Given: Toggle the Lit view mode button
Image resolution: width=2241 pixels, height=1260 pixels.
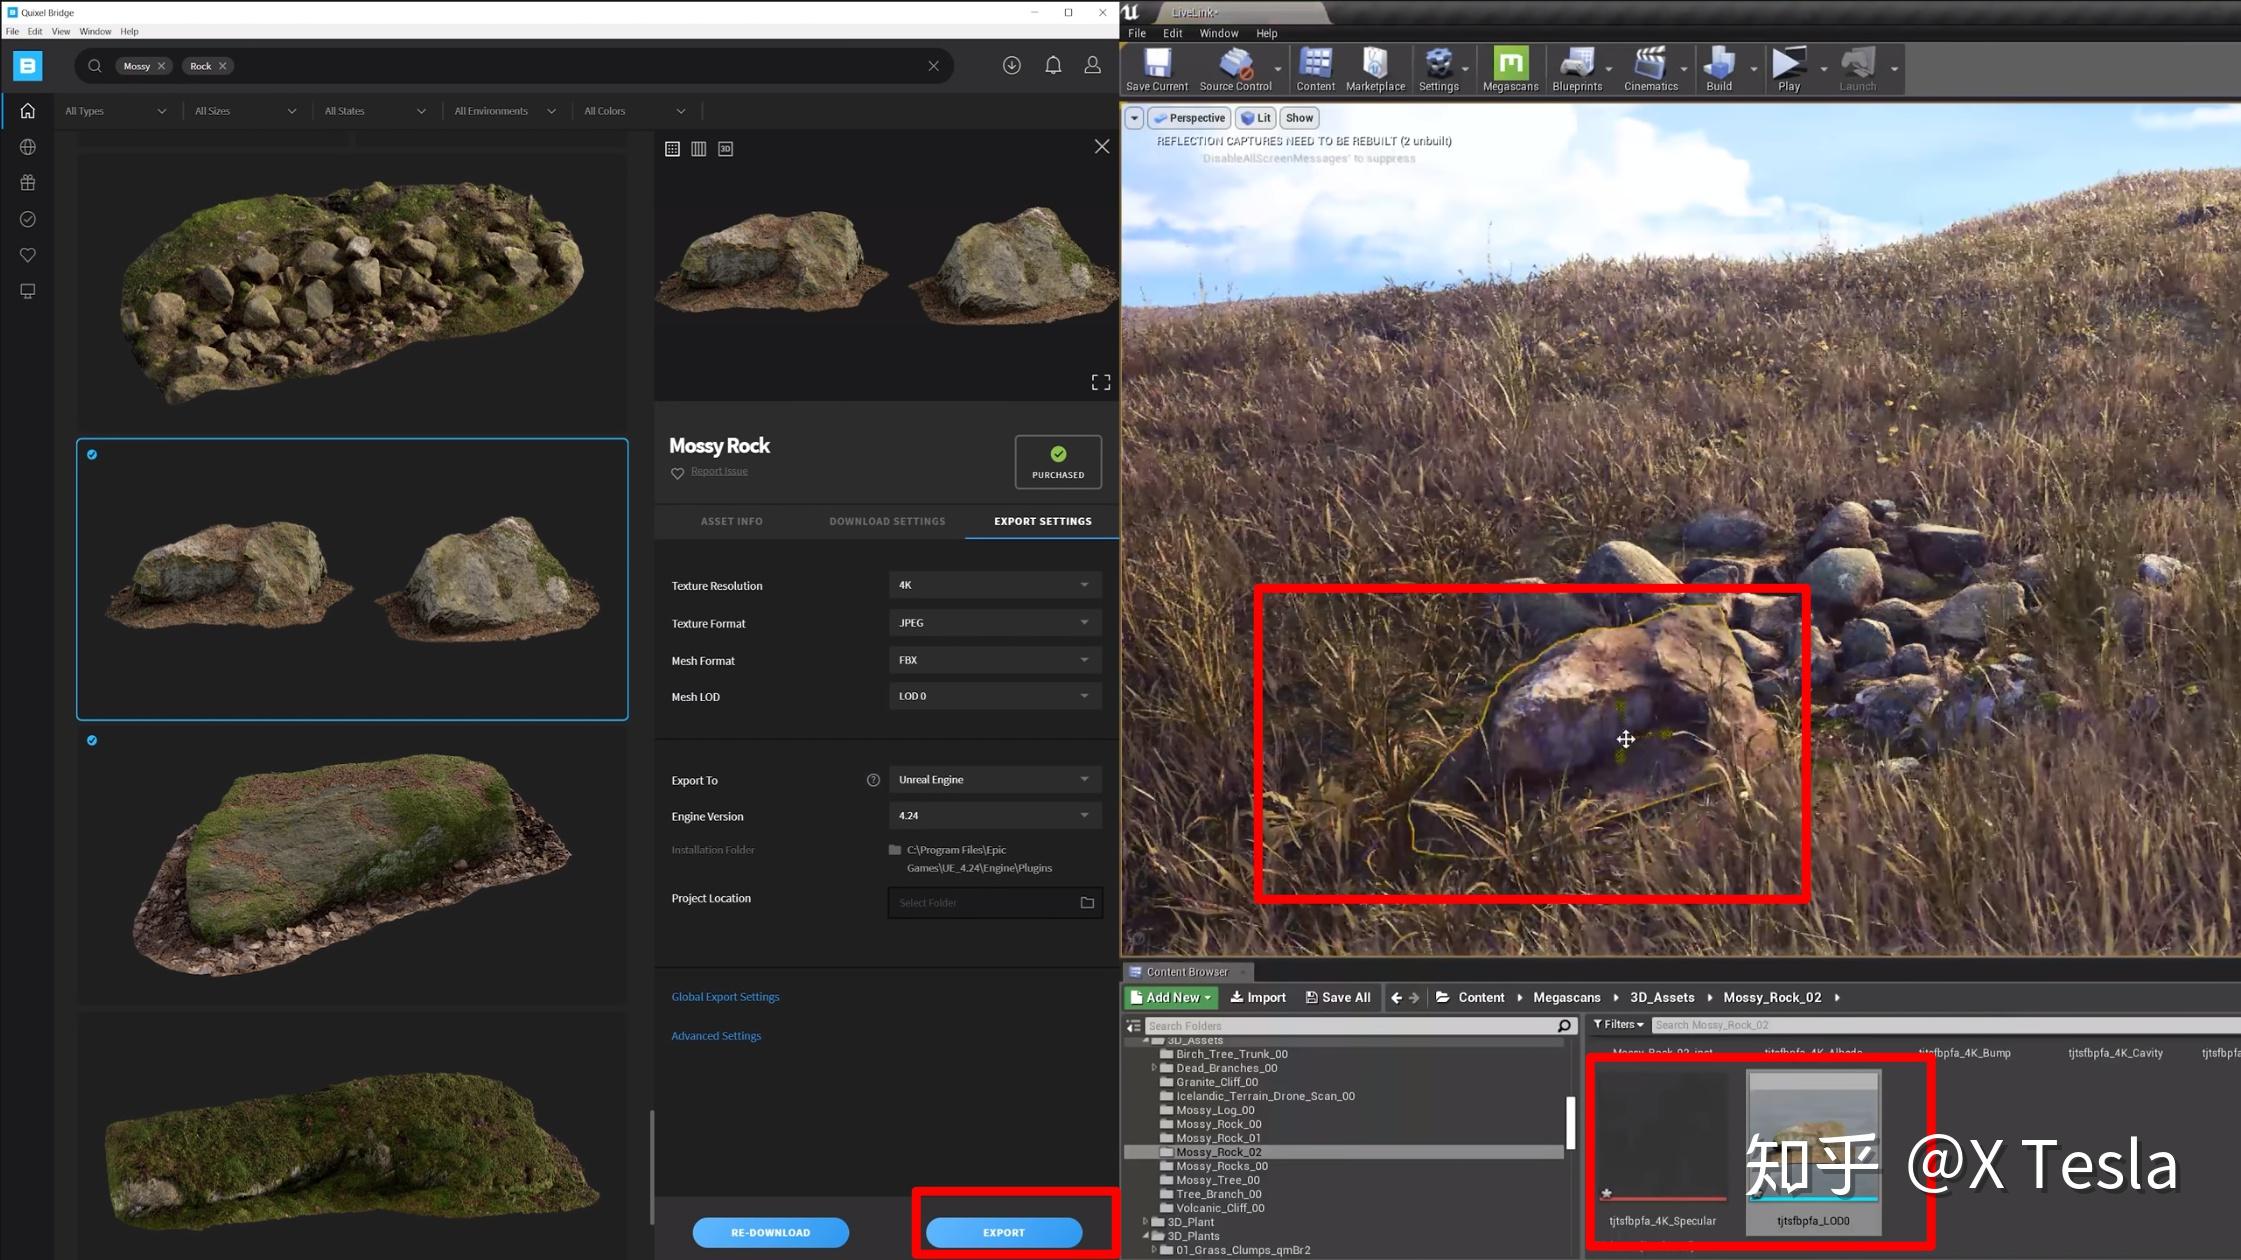Looking at the screenshot, I should 1256,118.
